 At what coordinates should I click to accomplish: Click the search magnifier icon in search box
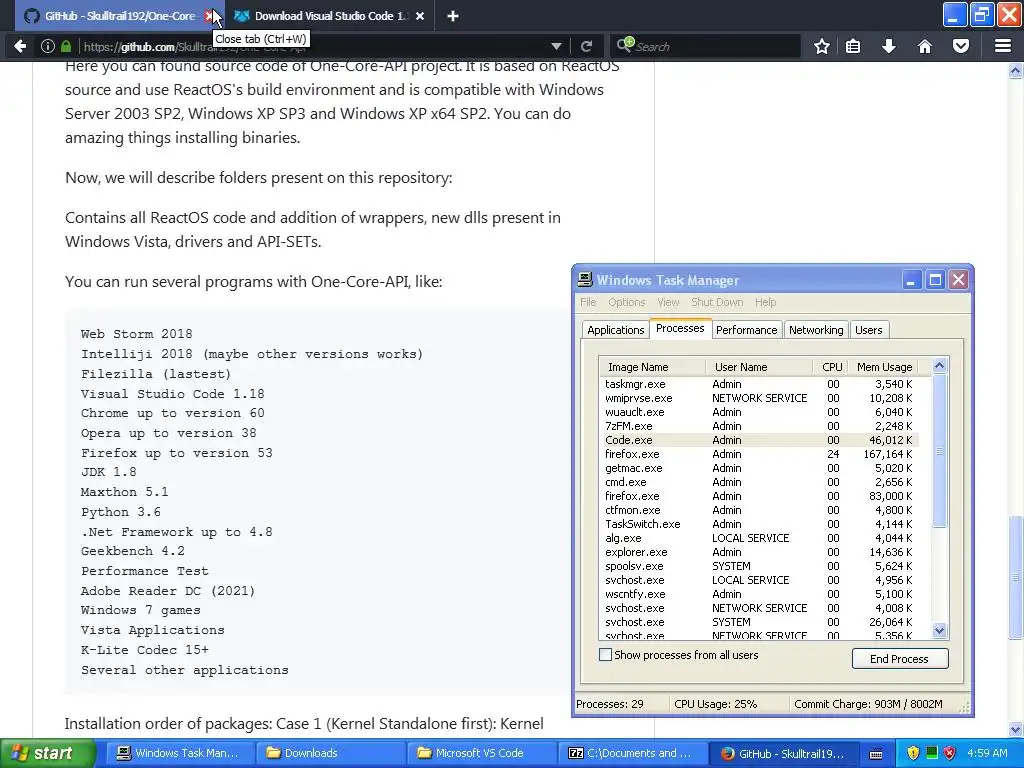(625, 44)
